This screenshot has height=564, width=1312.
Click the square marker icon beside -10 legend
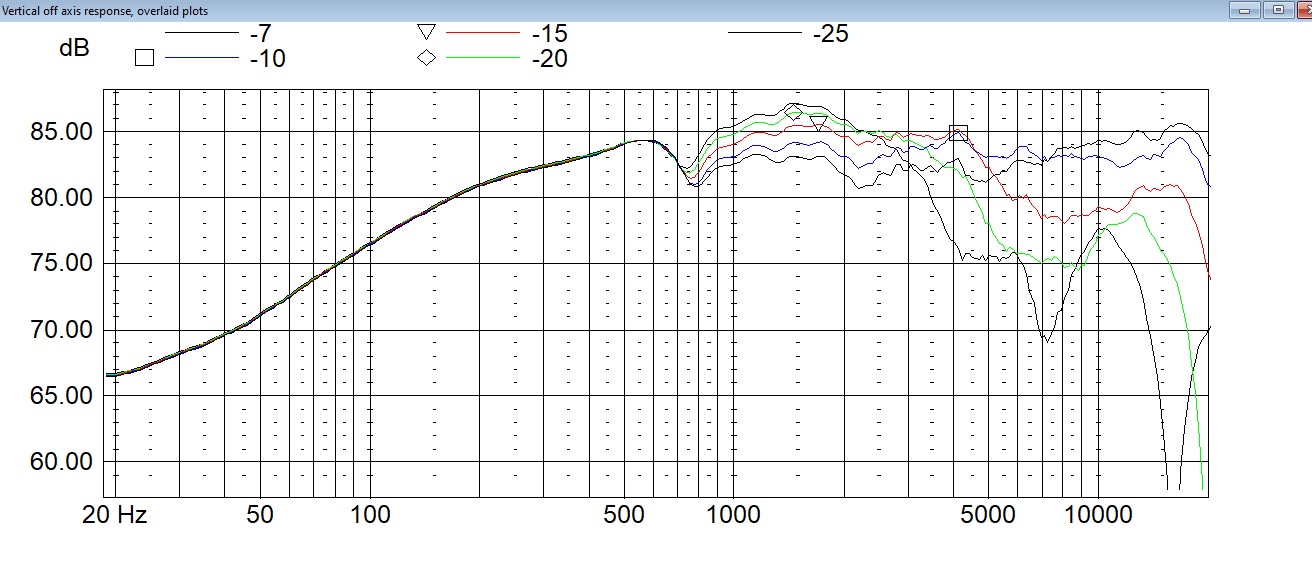pyautogui.click(x=144, y=58)
